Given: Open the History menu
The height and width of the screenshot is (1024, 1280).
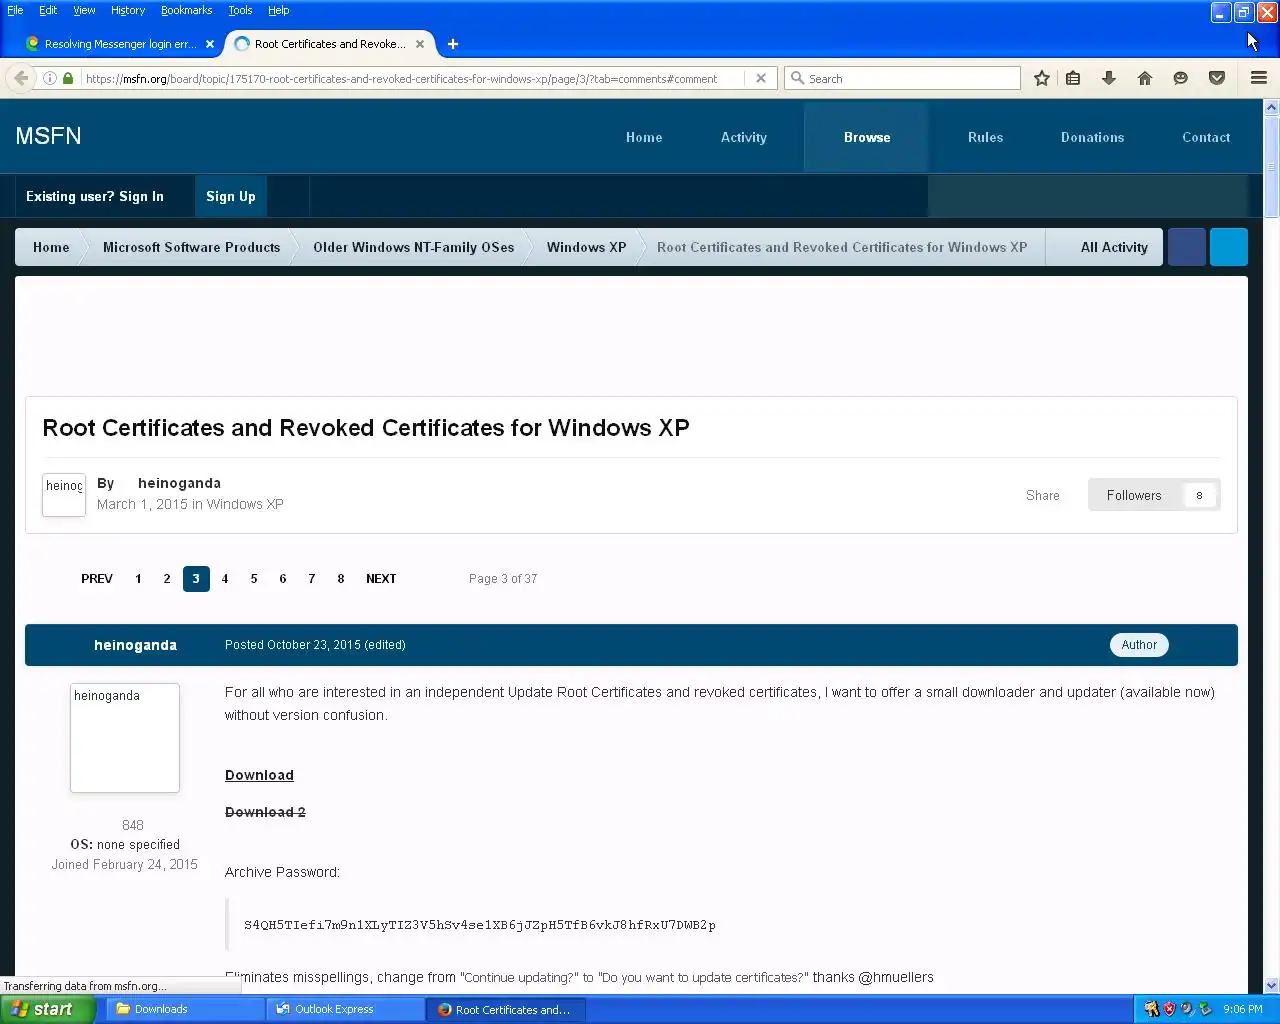Looking at the screenshot, I should click(x=128, y=10).
